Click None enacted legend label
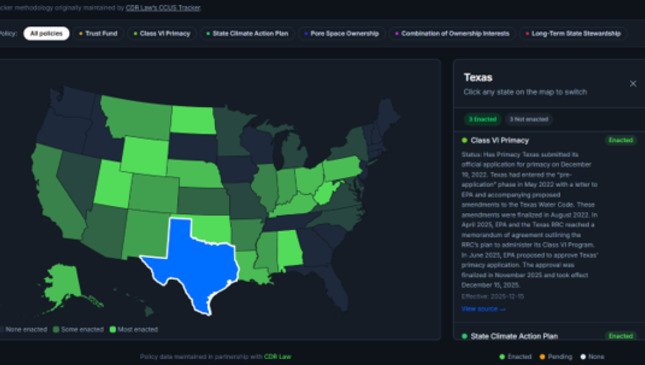645x365 pixels. [x=26, y=330]
